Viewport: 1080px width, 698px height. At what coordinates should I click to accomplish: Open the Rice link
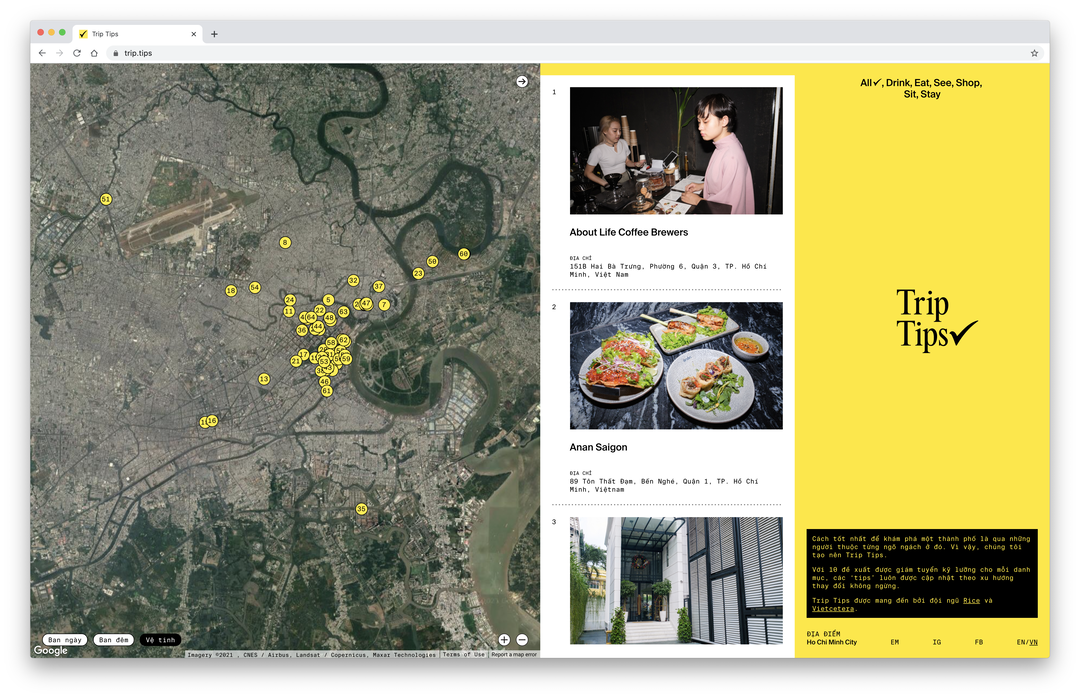(x=971, y=601)
